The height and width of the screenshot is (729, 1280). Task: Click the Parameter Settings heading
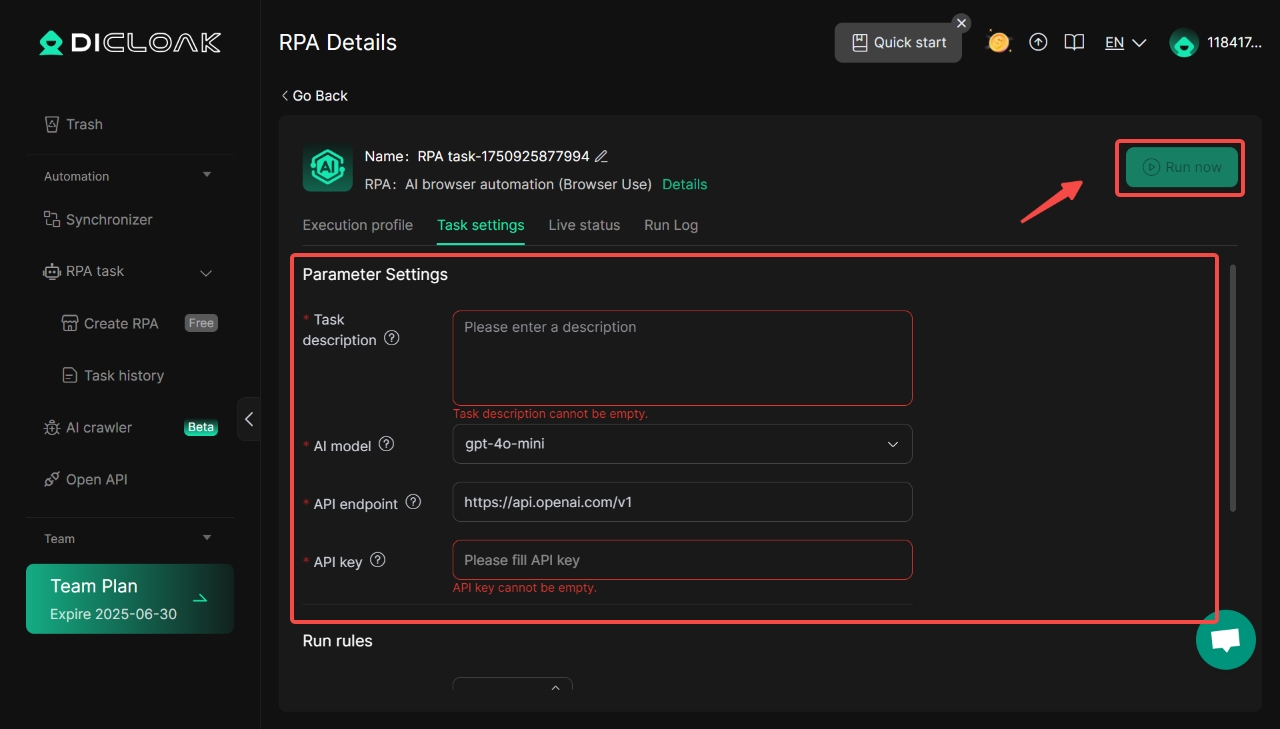coord(375,274)
